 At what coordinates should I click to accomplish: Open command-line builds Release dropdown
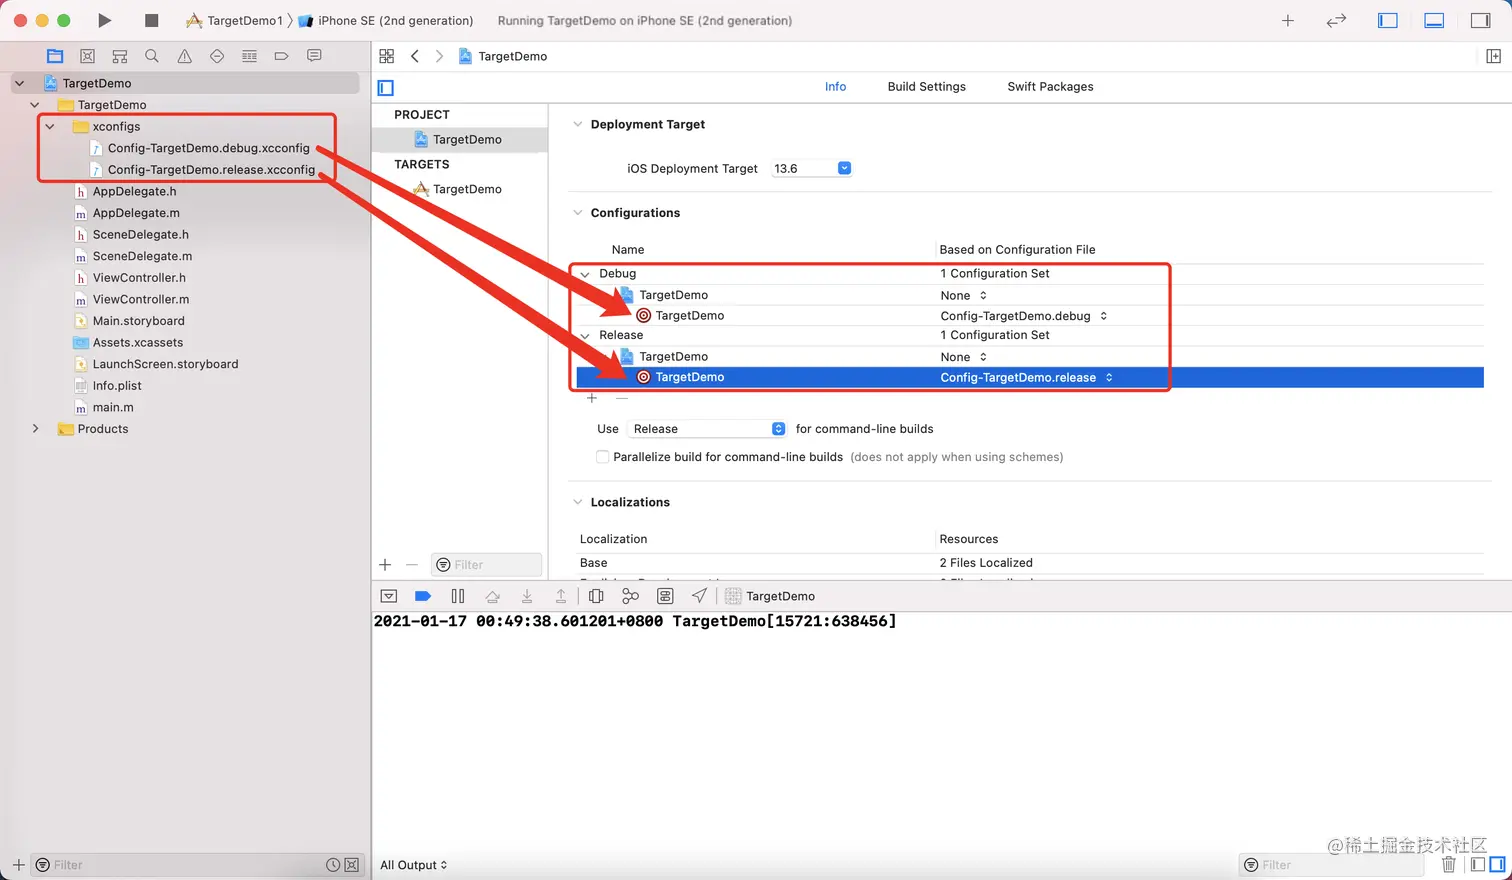707,429
